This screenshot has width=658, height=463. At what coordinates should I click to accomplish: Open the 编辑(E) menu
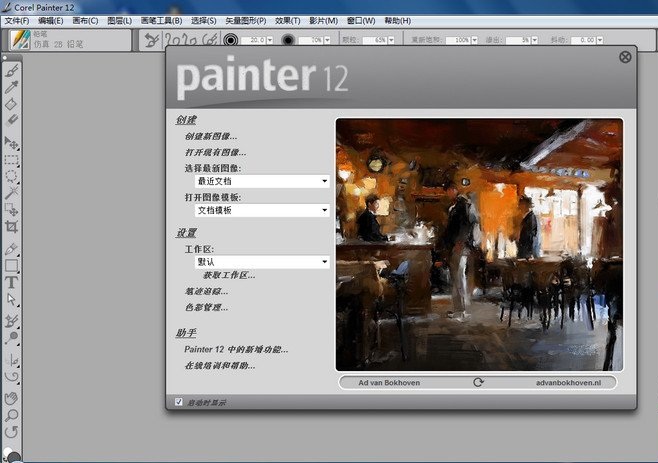click(x=51, y=21)
